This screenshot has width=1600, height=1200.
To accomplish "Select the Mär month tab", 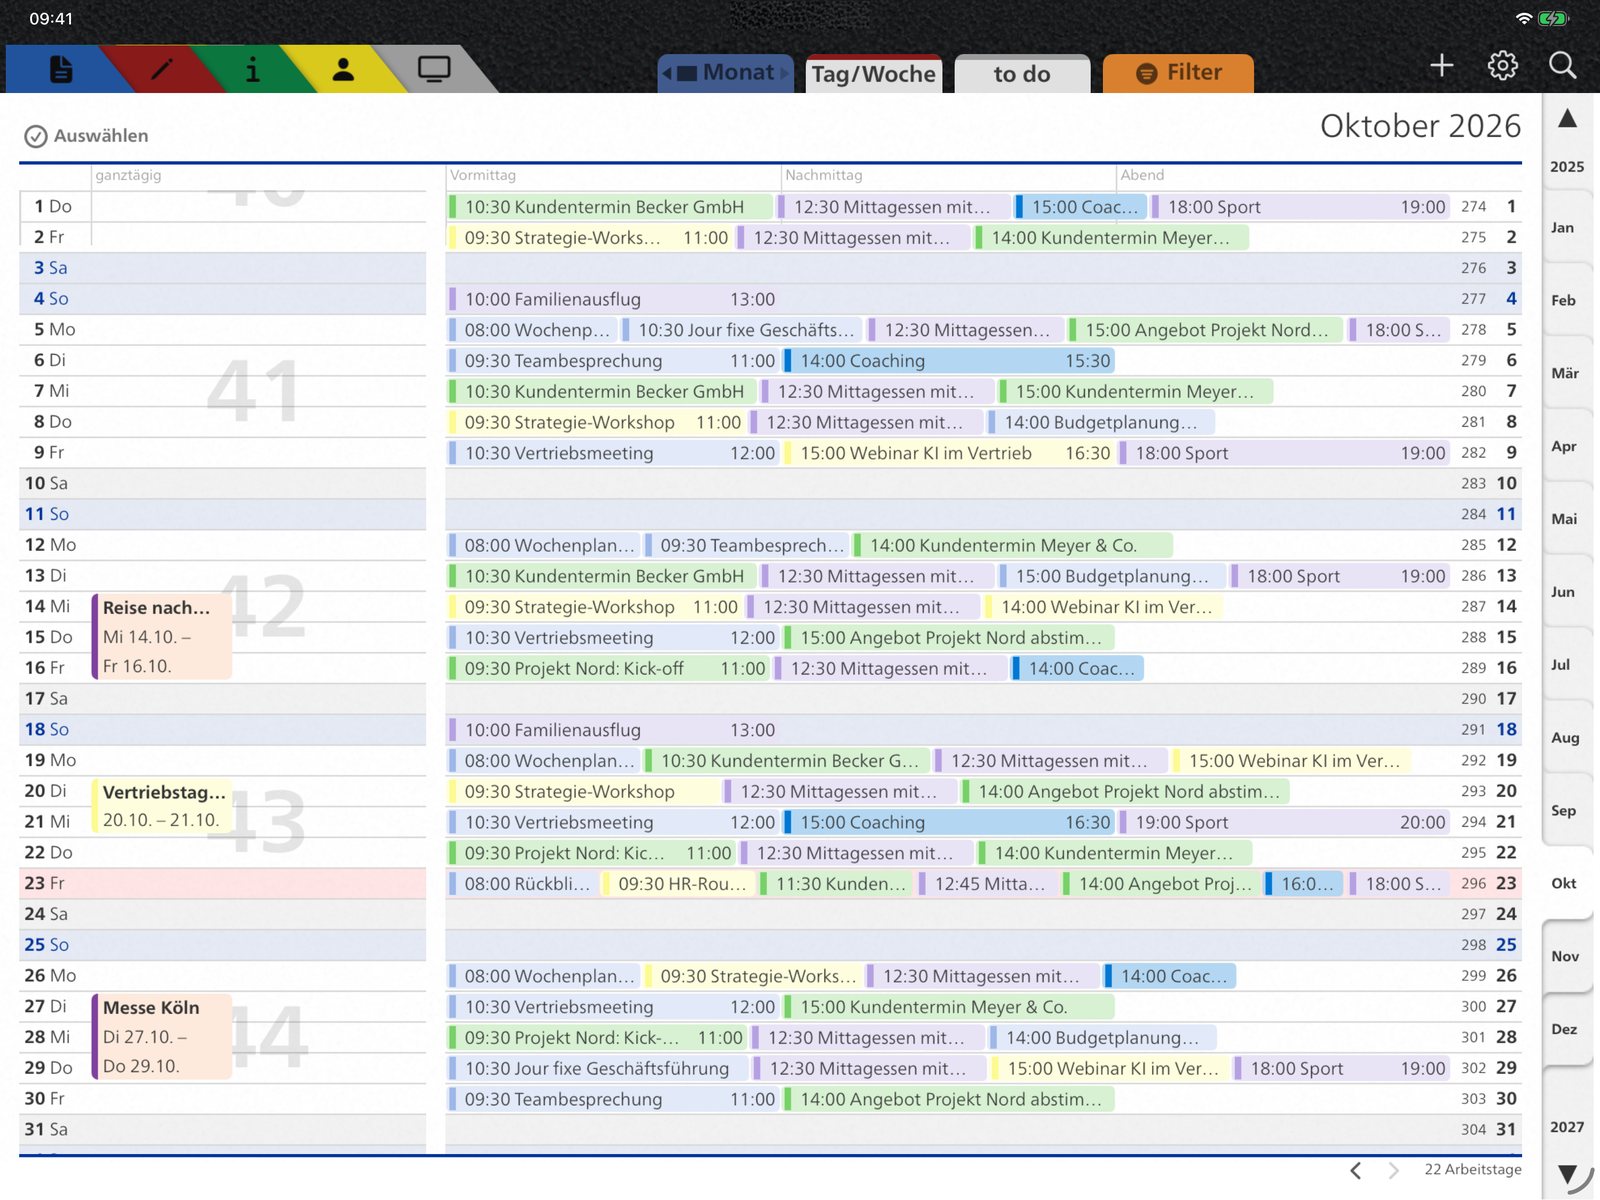I will (x=1565, y=374).
